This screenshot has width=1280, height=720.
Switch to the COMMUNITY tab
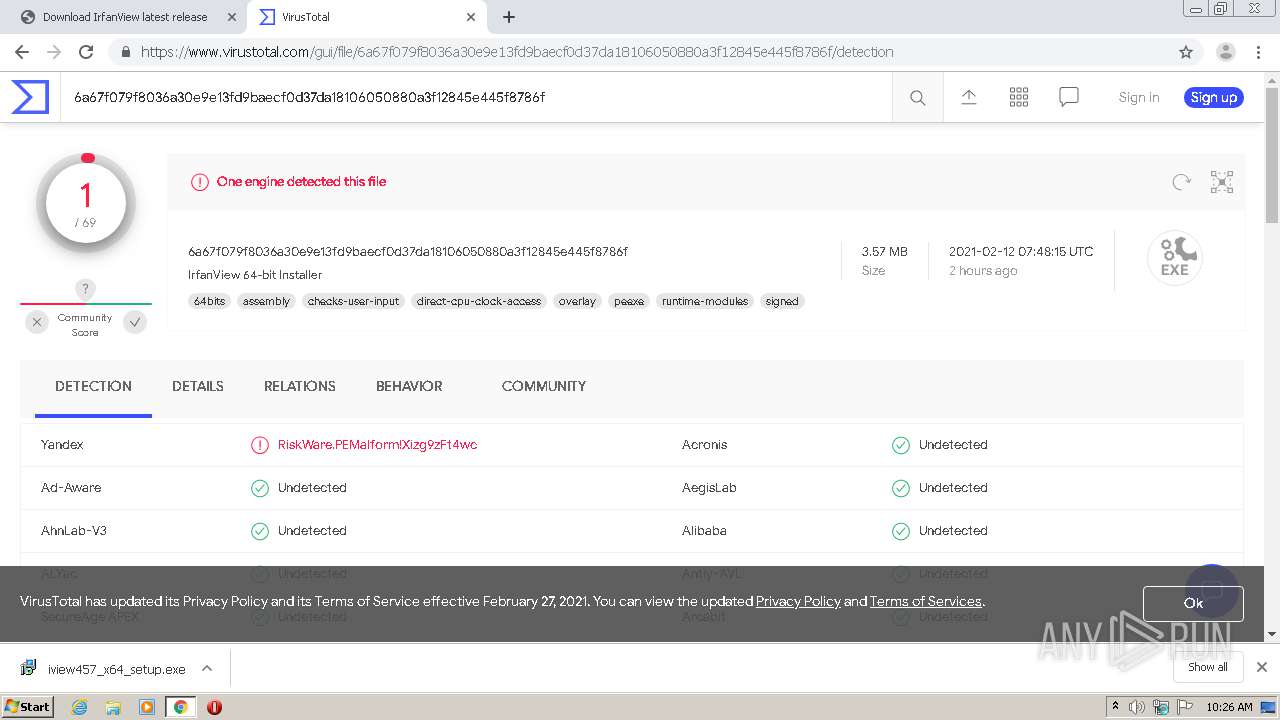tap(544, 386)
